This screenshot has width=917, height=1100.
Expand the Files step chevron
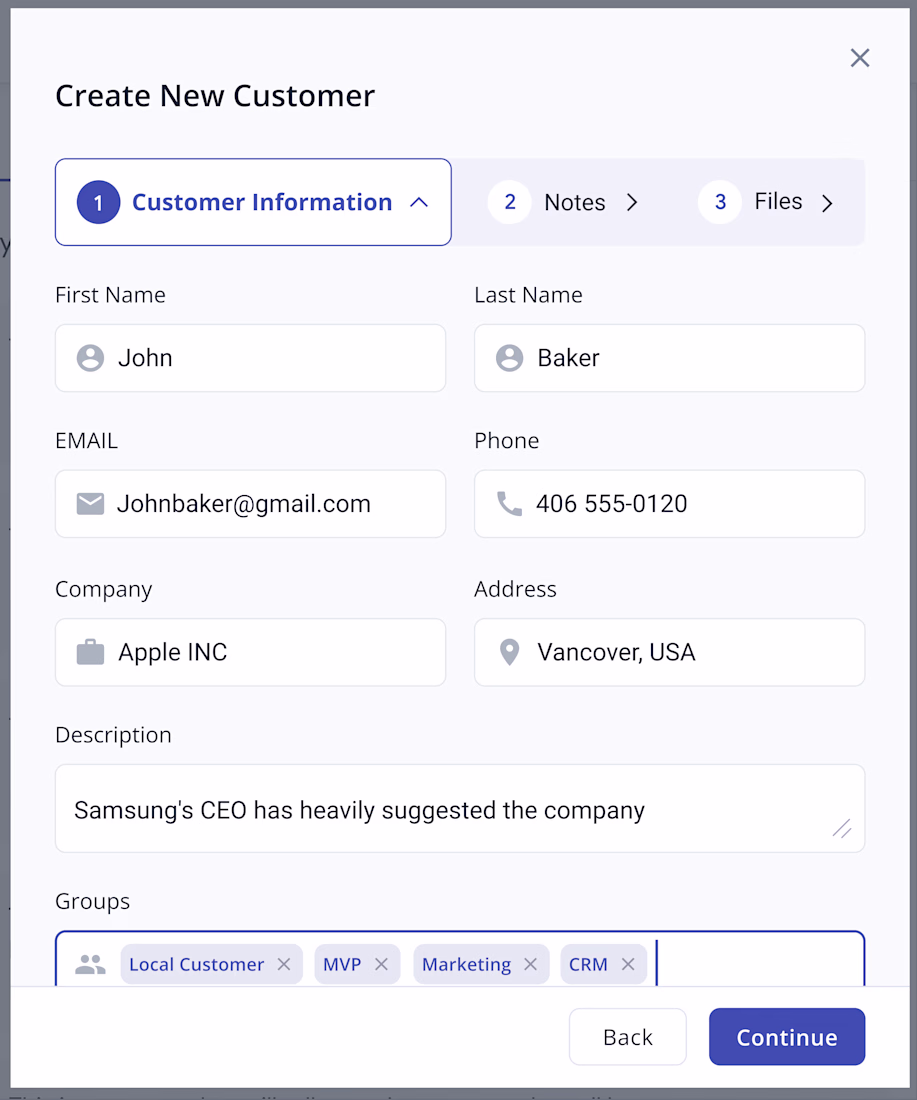click(827, 204)
